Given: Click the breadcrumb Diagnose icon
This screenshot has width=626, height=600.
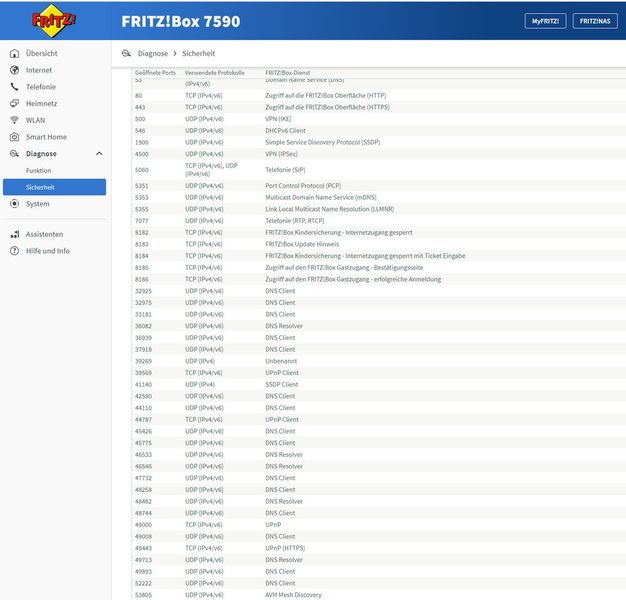Looking at the screenshot, I should (x=127, y=53).
